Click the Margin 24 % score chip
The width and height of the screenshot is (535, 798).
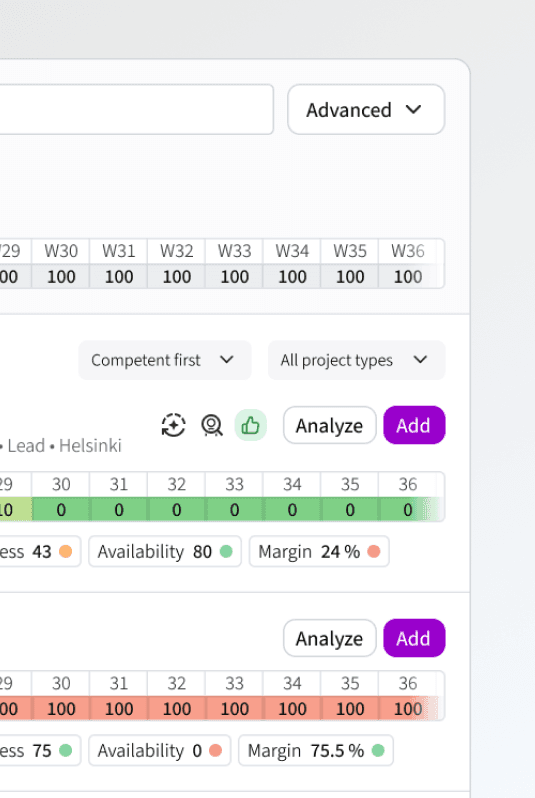[319, 551]
